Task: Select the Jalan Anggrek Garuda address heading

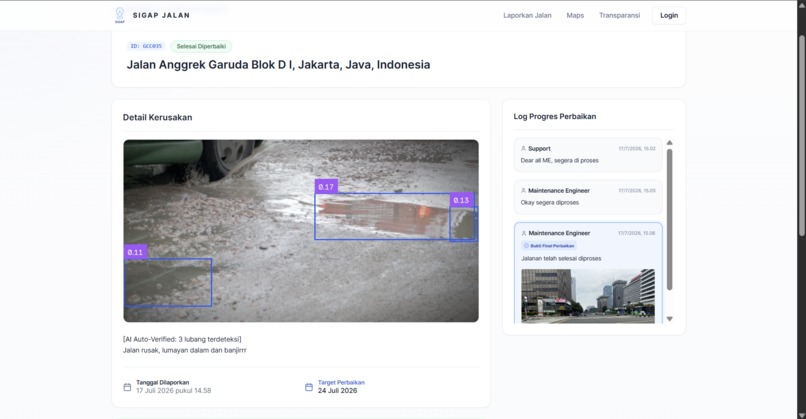Action: tap(278, 65)
